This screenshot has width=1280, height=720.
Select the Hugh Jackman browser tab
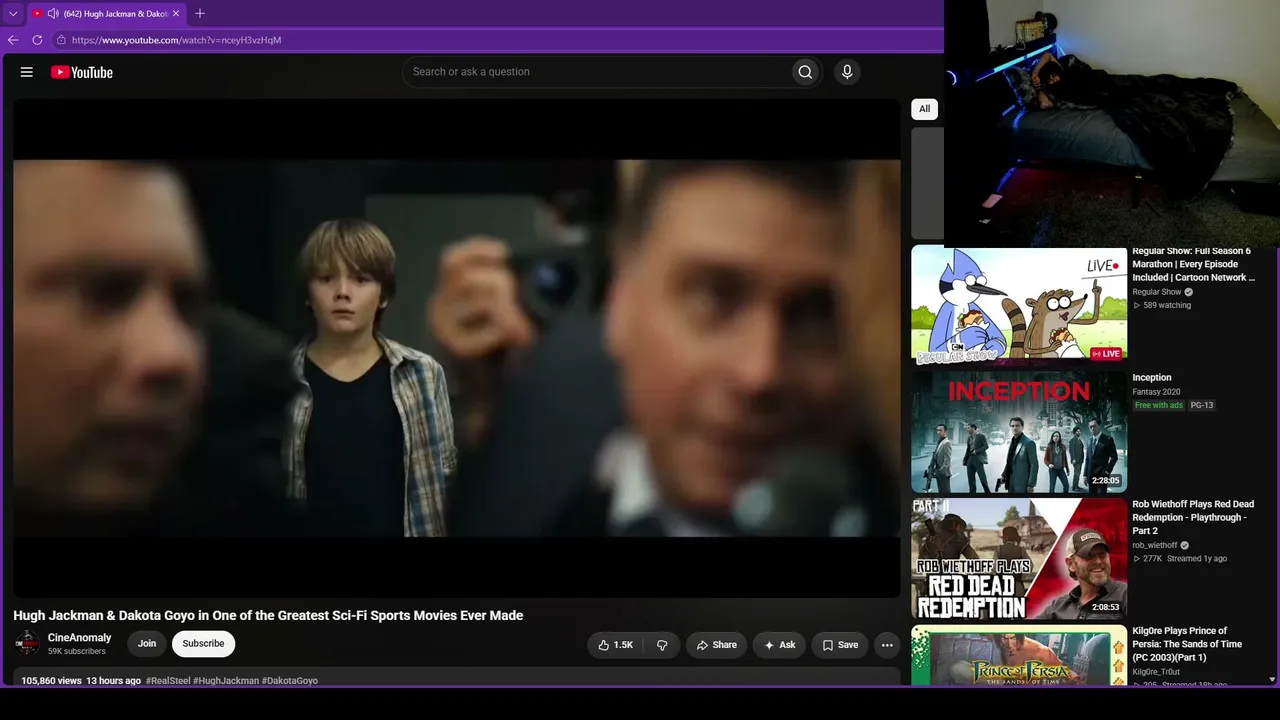(105, 14)
